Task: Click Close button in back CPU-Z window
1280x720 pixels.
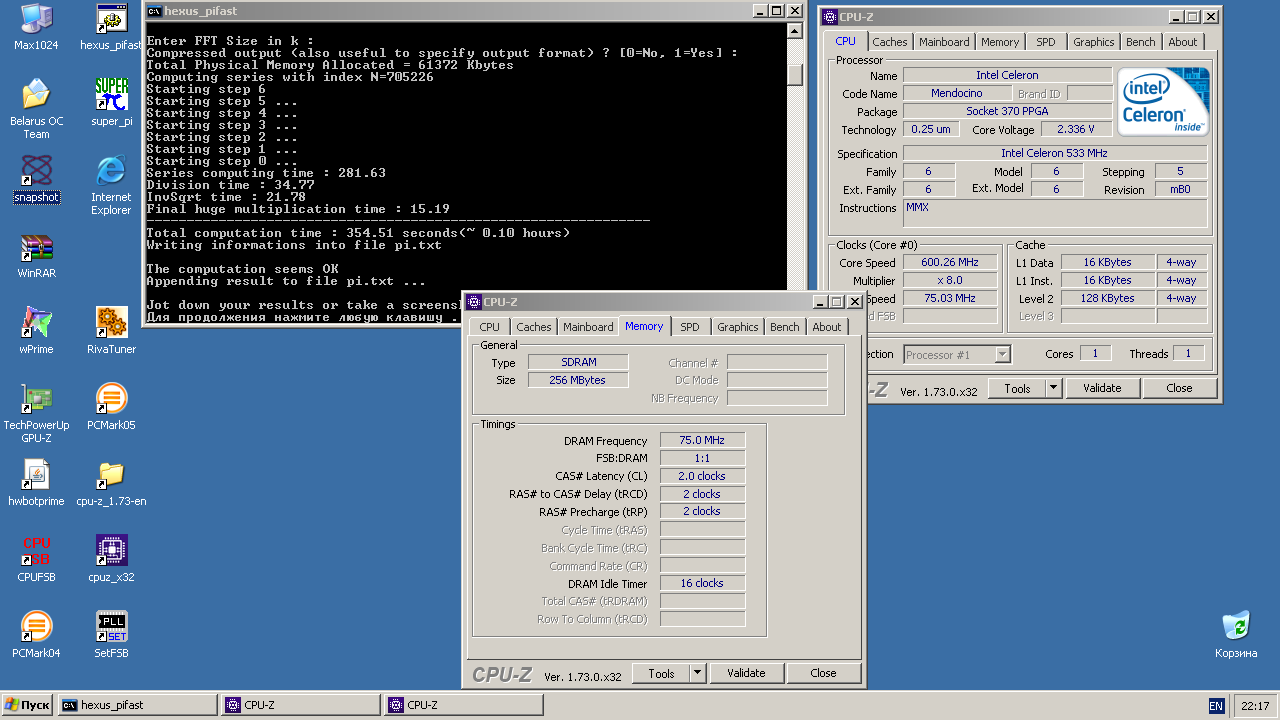Action: (1180, 388)
